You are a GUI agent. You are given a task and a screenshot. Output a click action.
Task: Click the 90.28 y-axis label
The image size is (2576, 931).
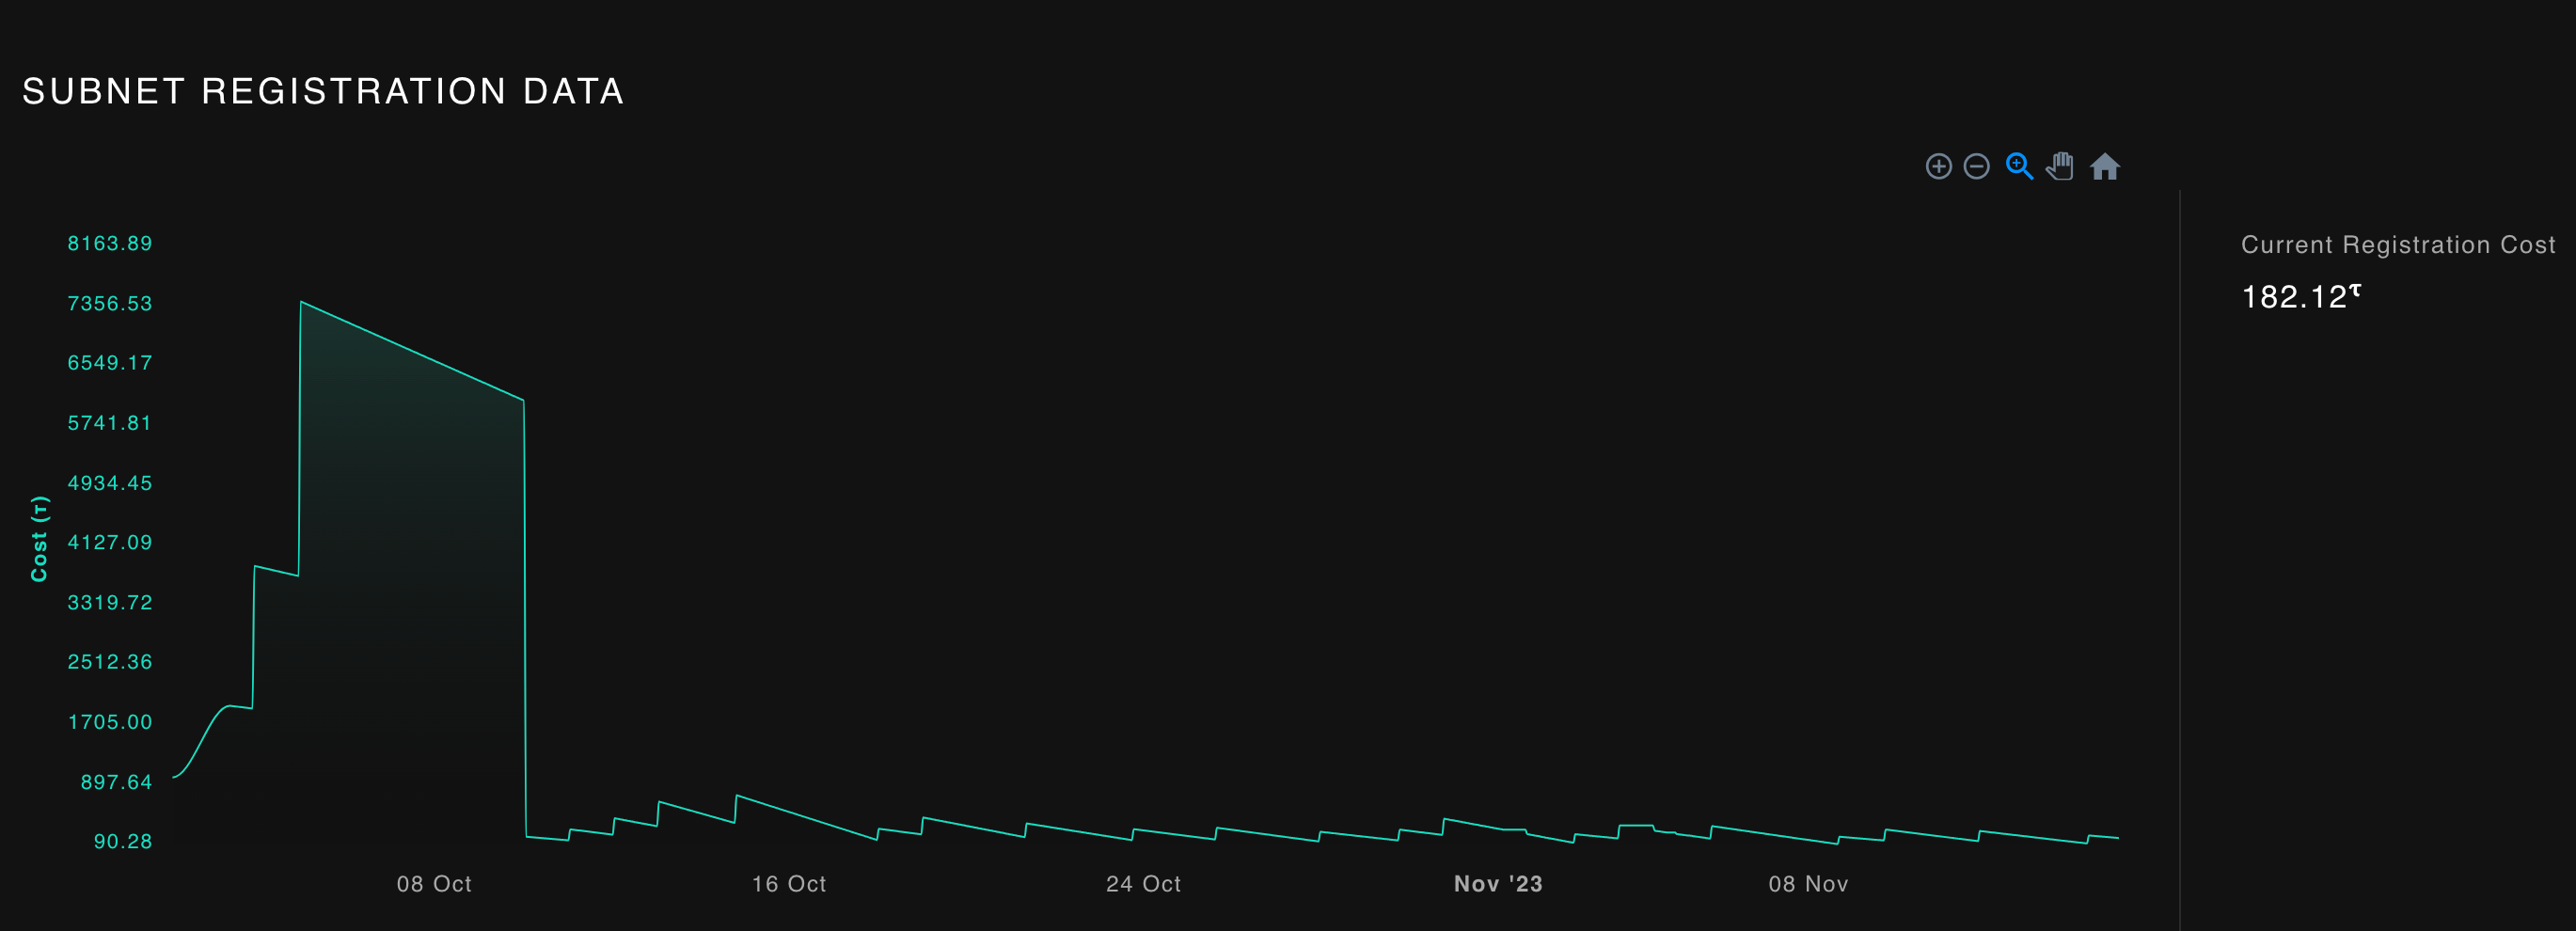(x=123, y=841)
